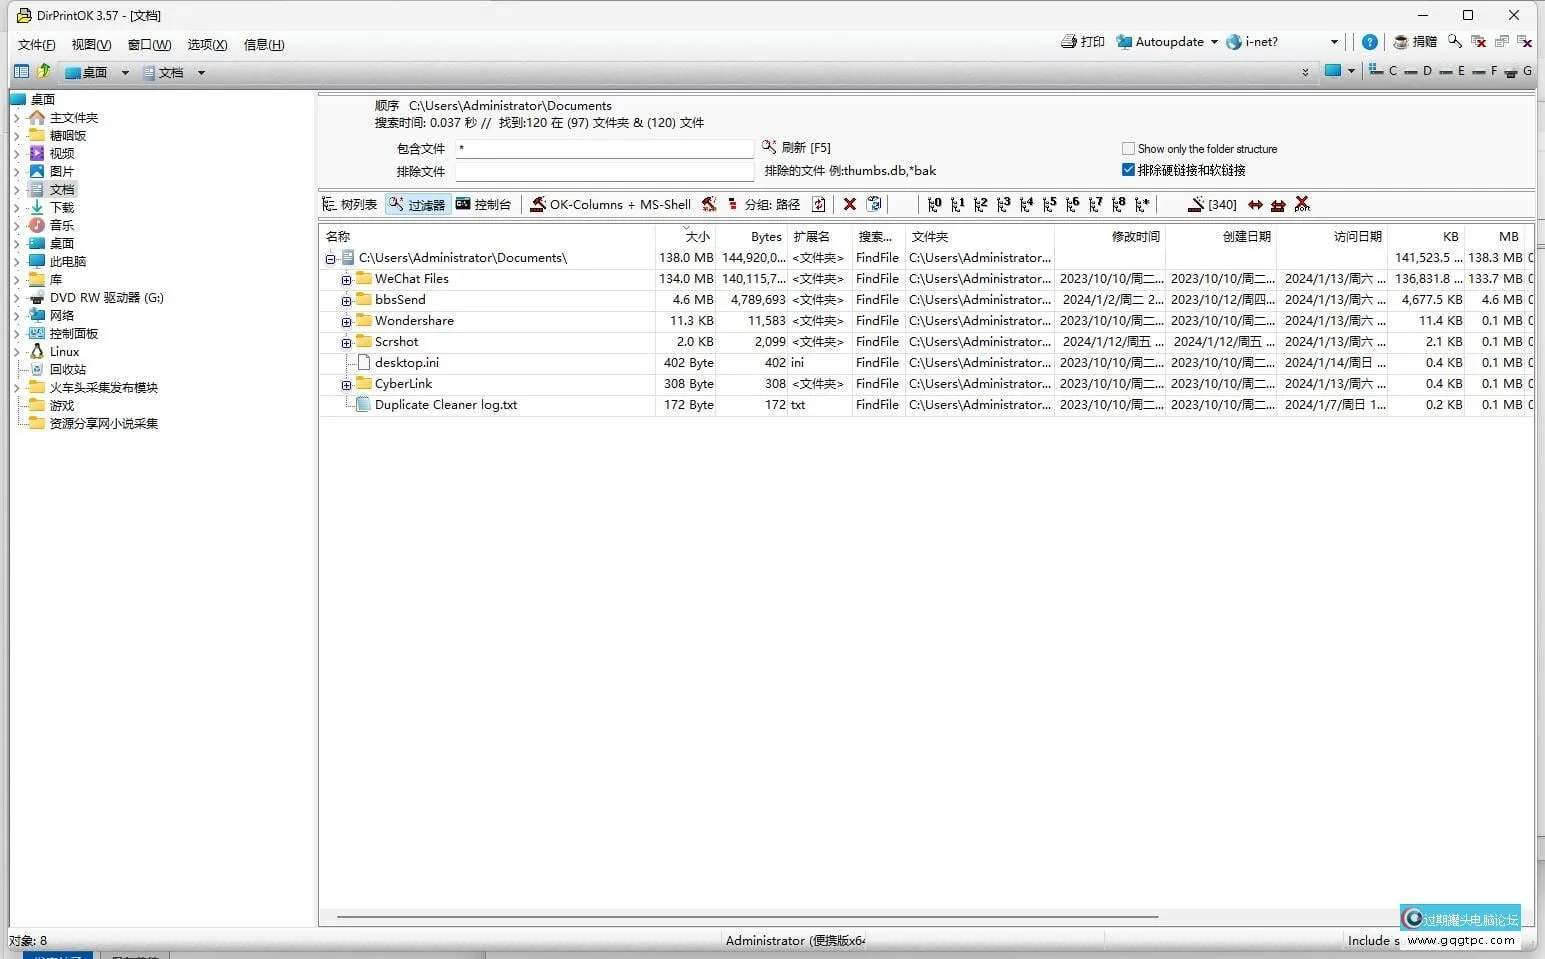Click OK-Columns + MS-Shell button
1545x959 pixels.
tap(610, 204)
